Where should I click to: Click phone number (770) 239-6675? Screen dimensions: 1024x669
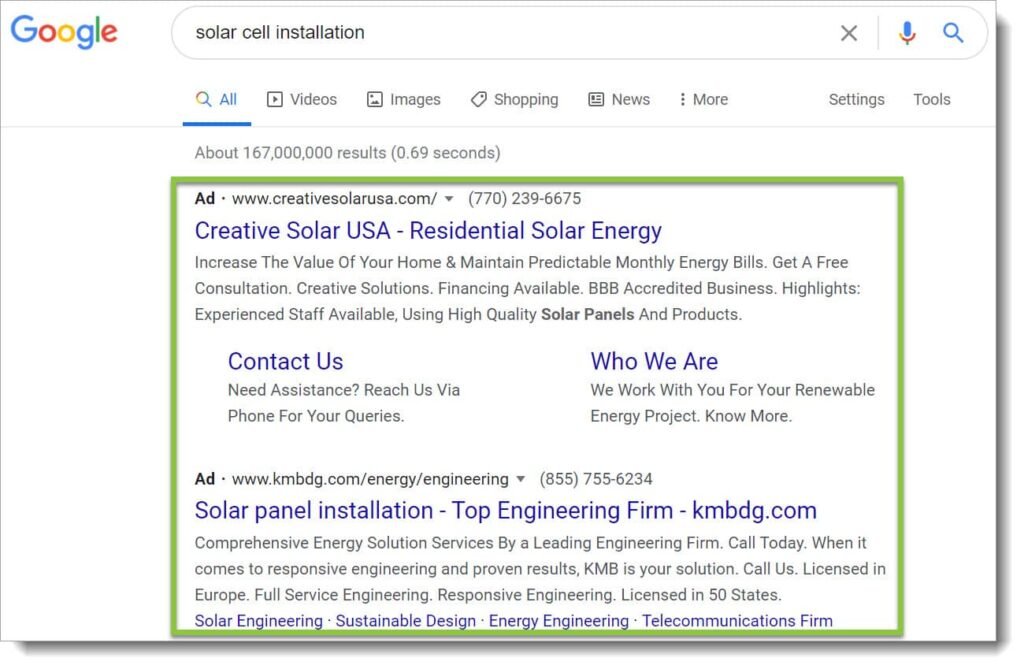[524, 199]
